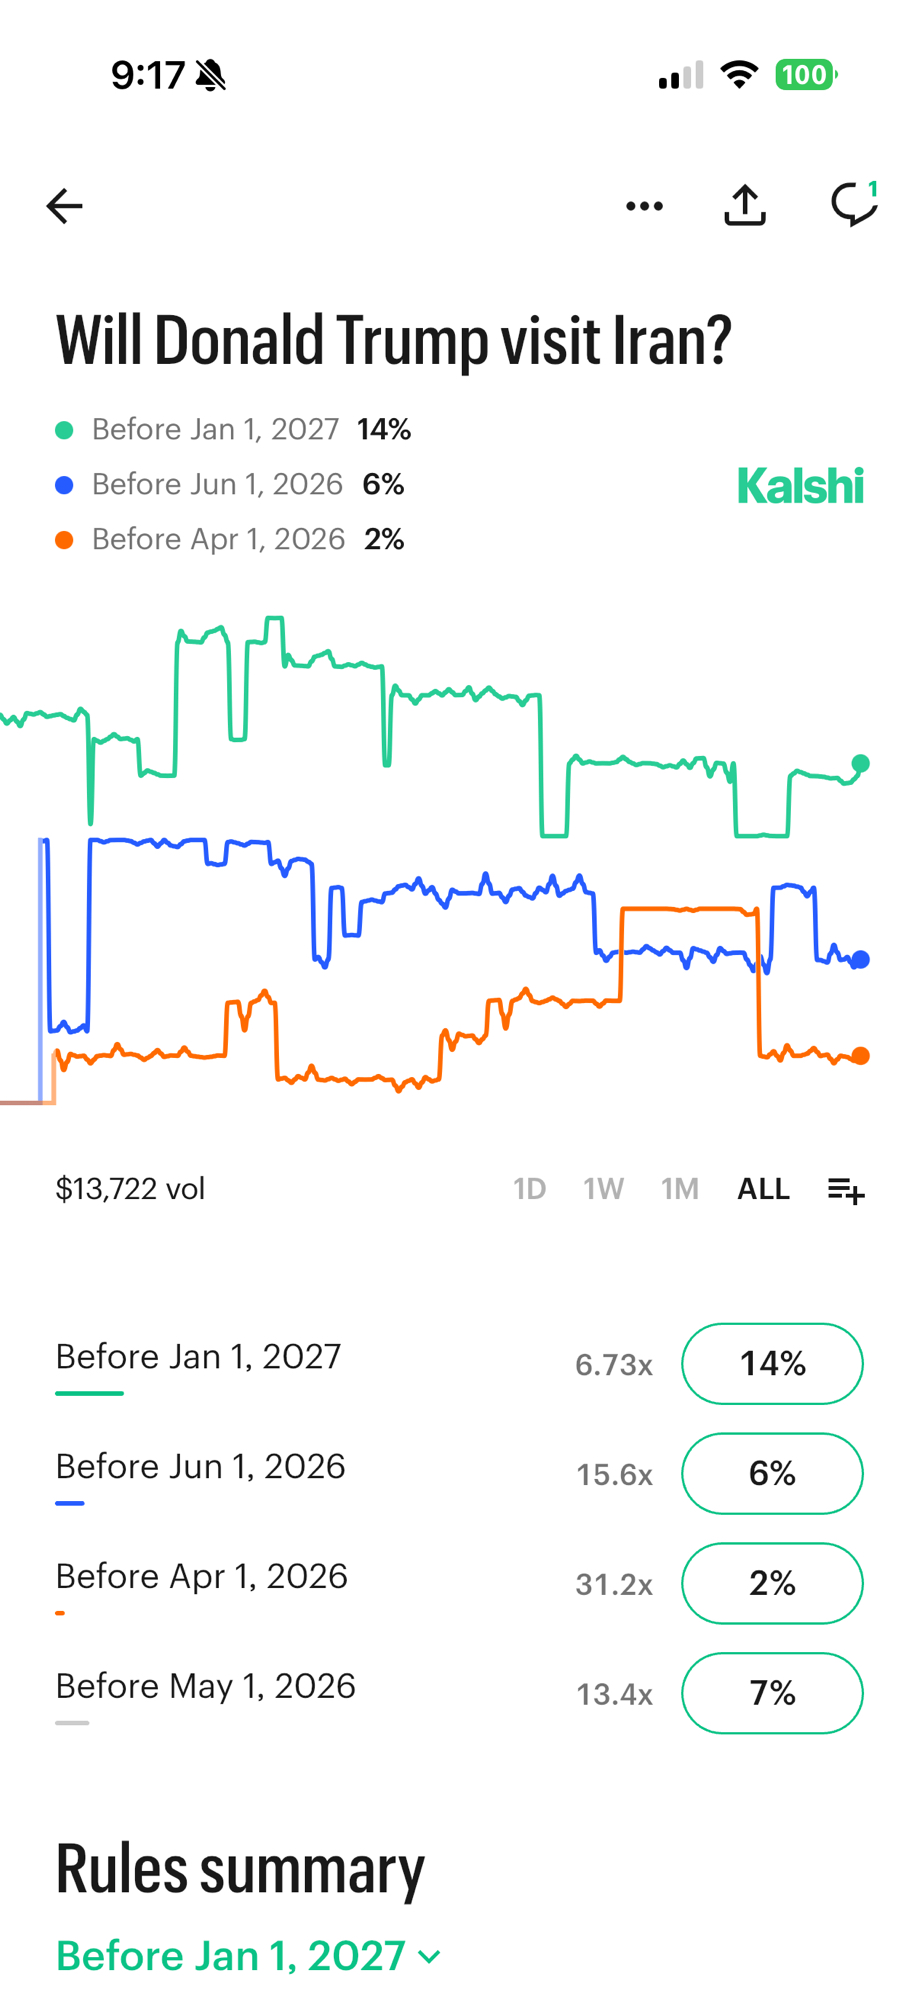Open the three-dot more options menu
Image resolution: width=919 pixels, height=2000 pixels.
644,206
